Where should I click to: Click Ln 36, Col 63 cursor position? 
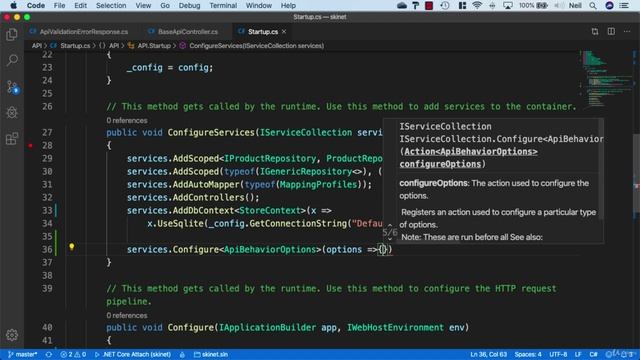point(489,354)
